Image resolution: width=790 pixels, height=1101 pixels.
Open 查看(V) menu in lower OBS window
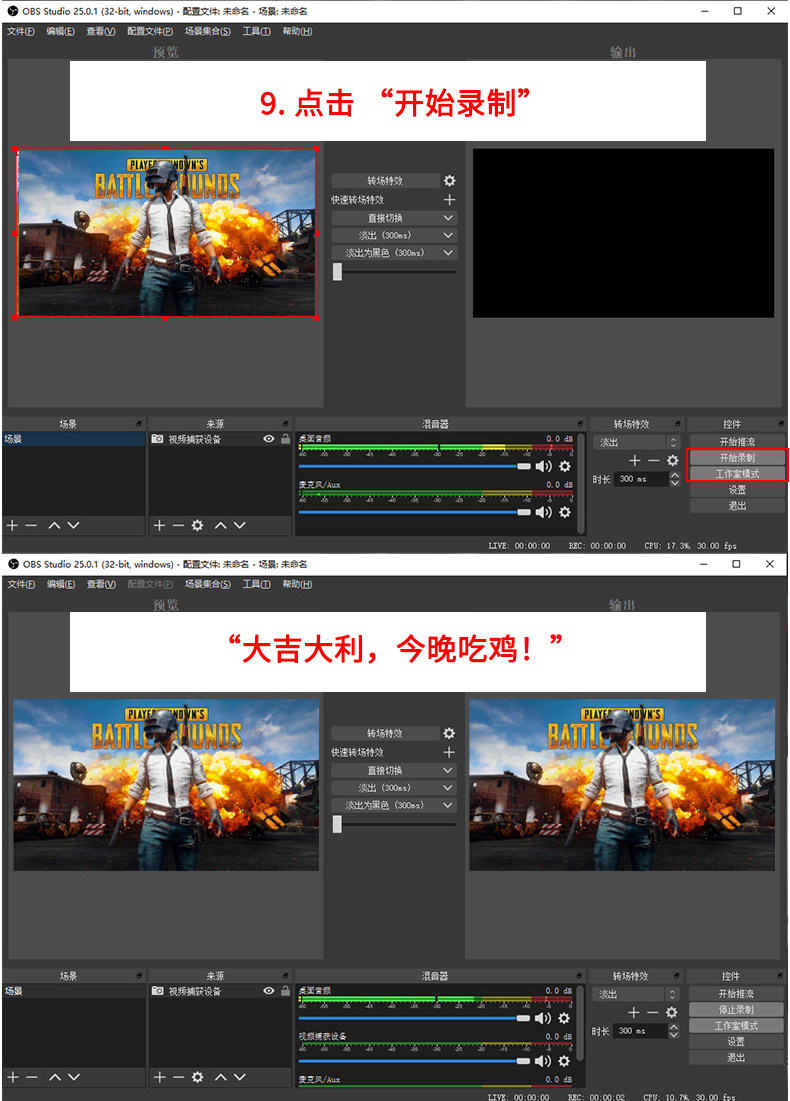pyautogui.click(x=101, y=584)
